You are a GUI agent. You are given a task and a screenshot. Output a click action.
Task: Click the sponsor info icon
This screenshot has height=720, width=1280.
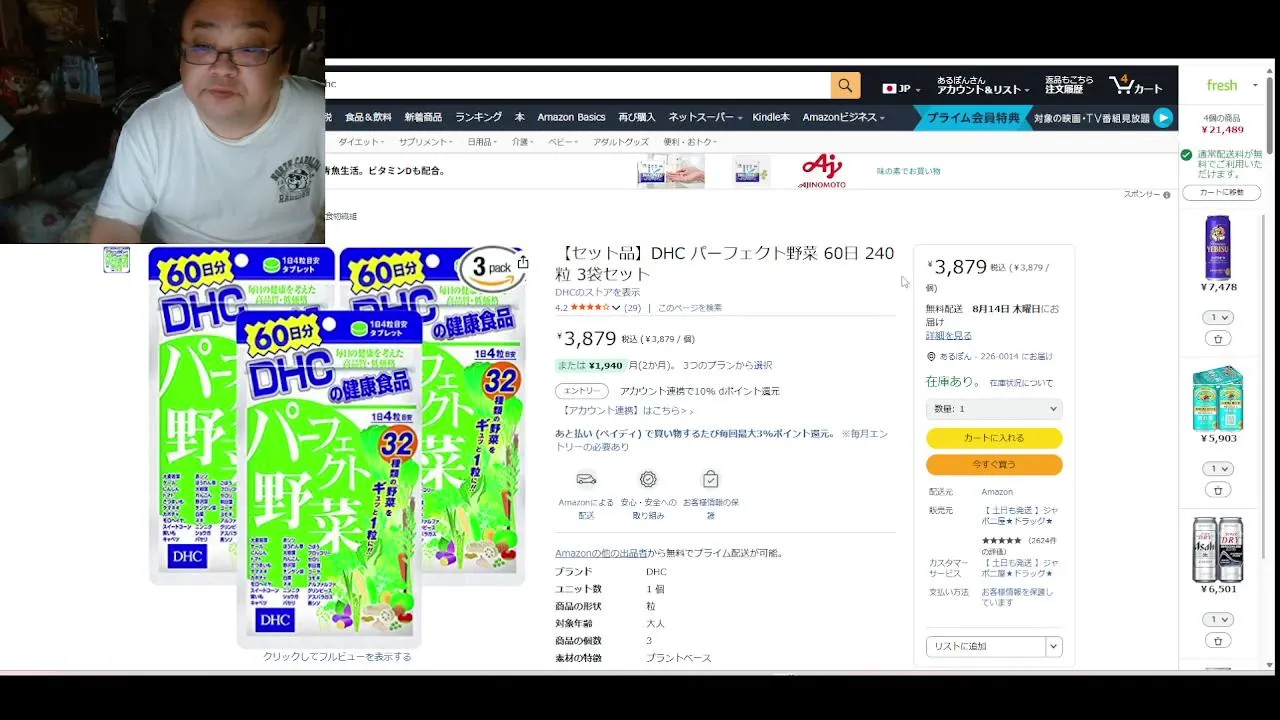(1166, 195)
